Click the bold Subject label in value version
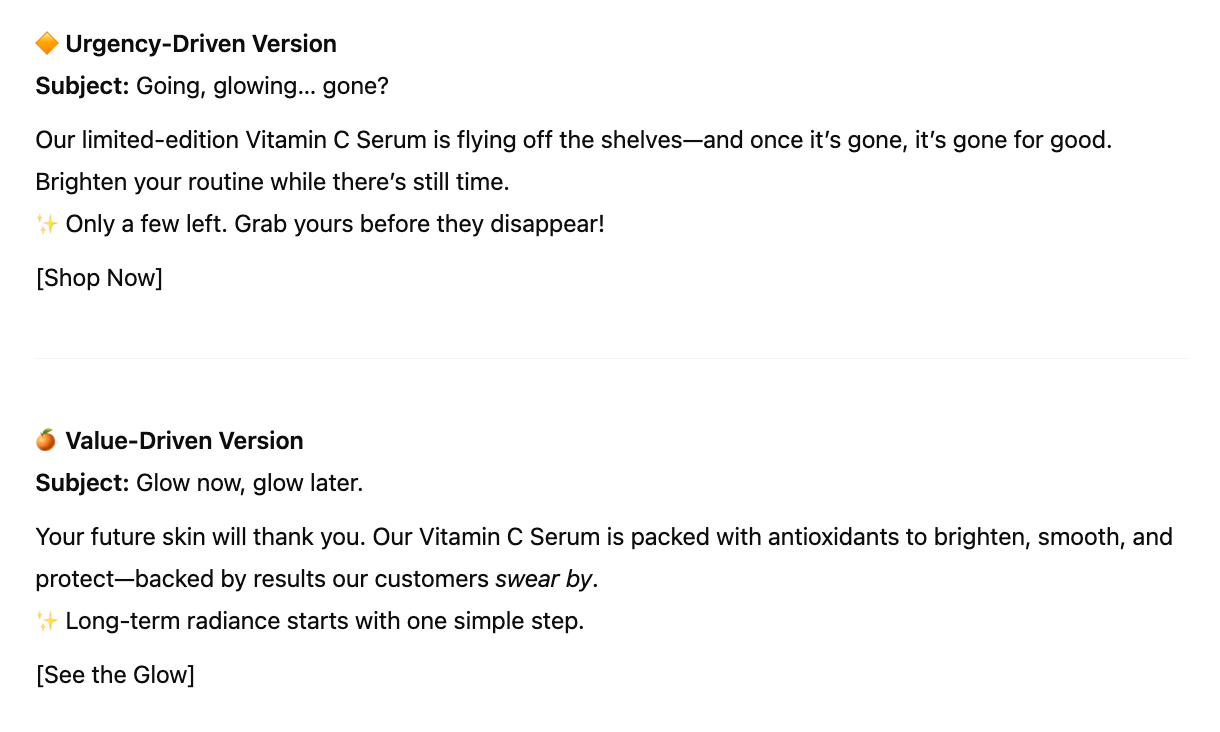This screenshot has height=732, width=1220. tap(83, 484)
